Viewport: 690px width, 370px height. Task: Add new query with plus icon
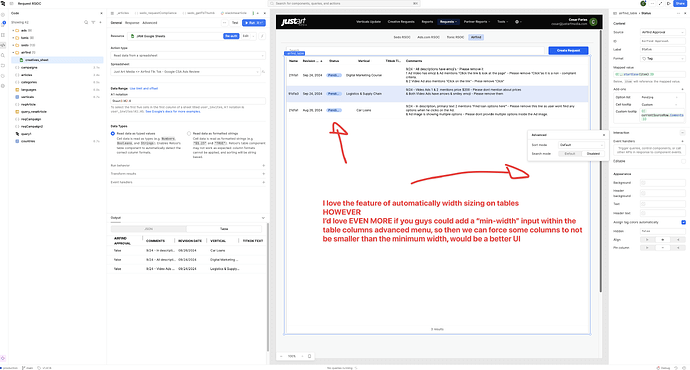[x=100, y=22]
